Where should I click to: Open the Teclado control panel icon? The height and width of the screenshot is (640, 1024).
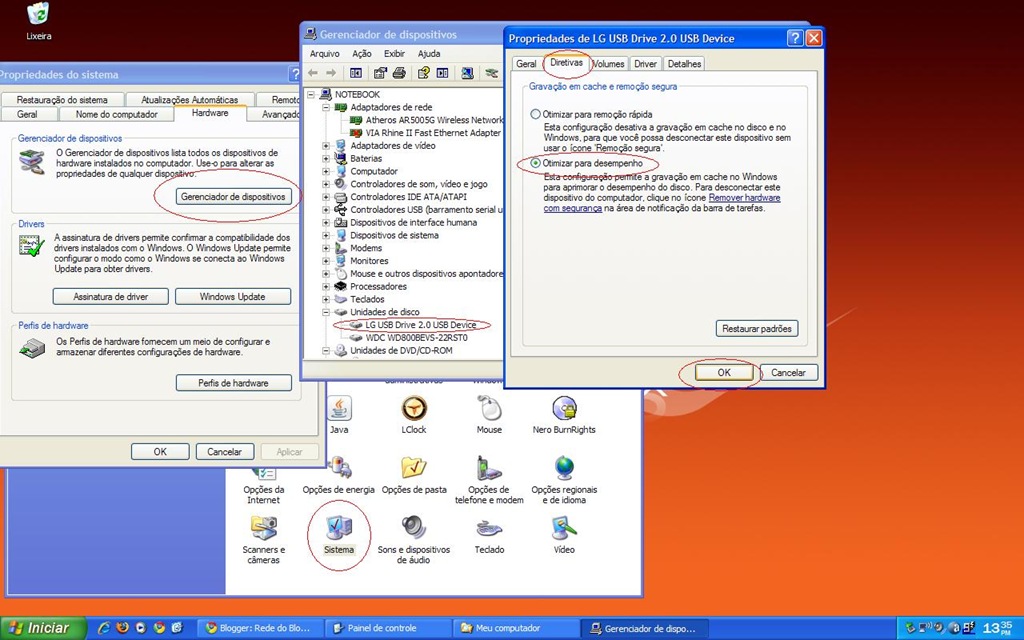pos(489,535)
